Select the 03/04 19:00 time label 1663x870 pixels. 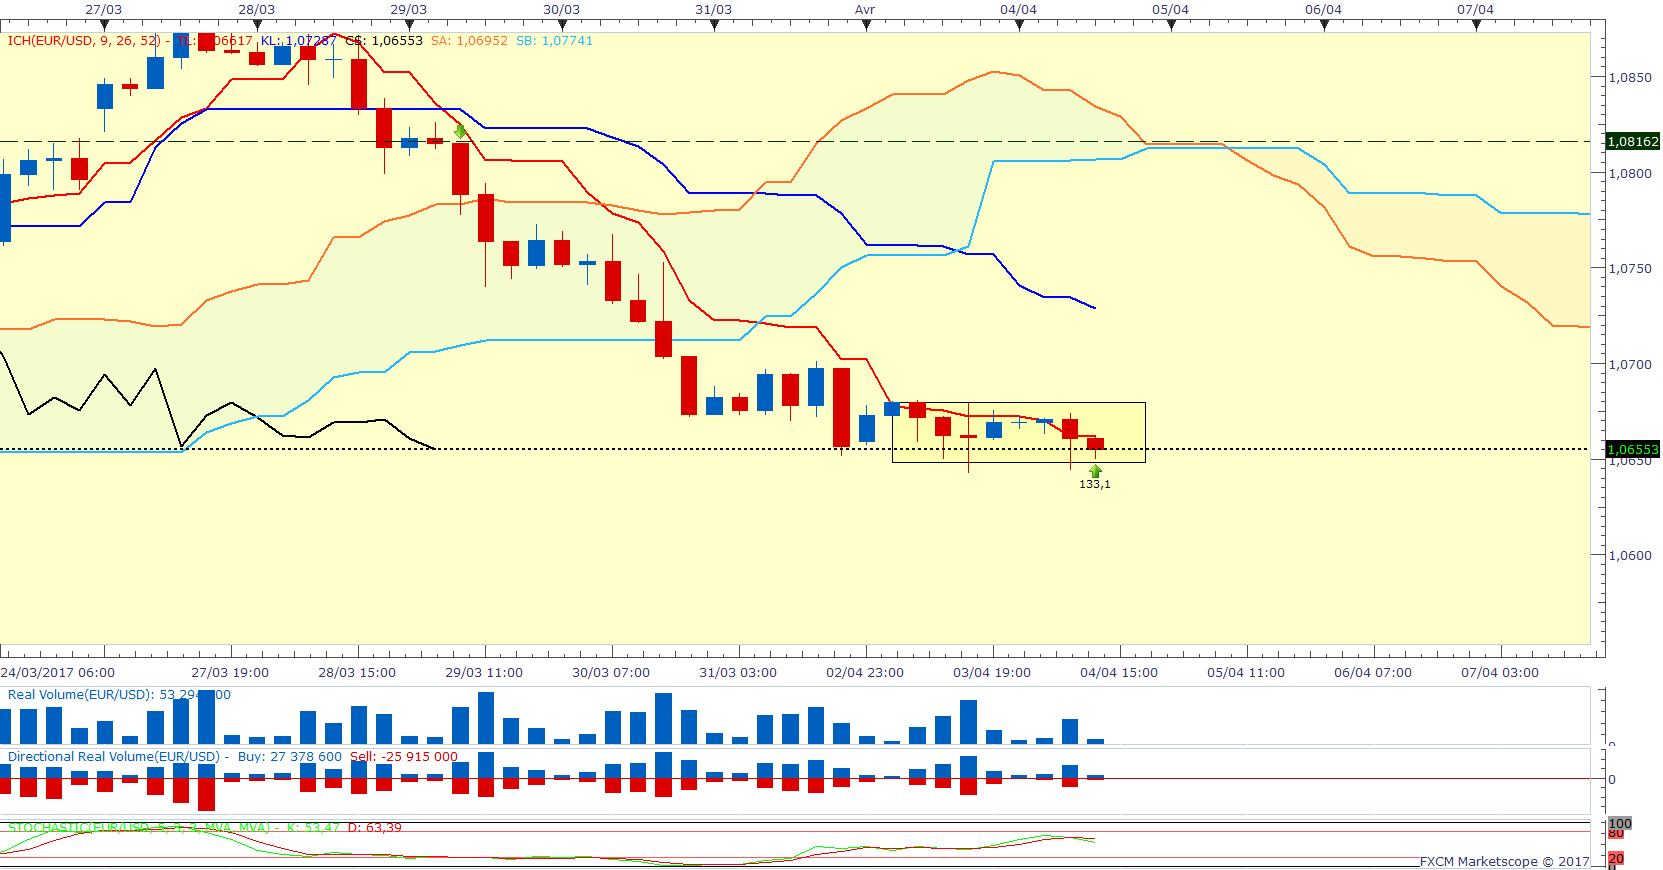pyautogui.click(x=992, y=673)
